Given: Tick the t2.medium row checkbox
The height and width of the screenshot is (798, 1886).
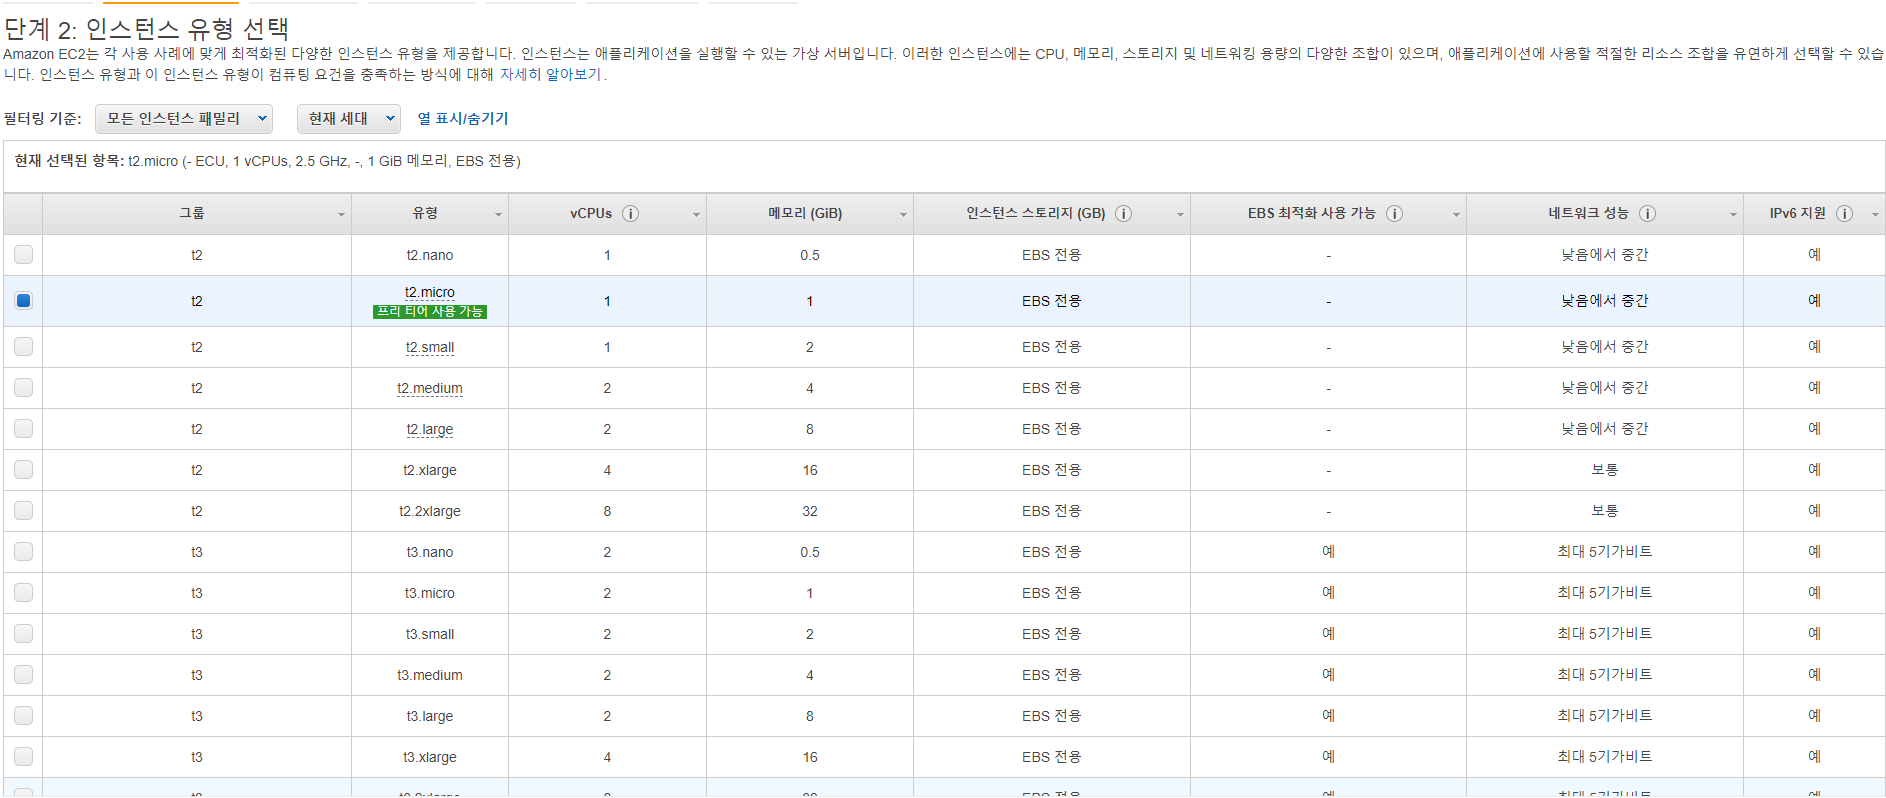Looking at the screenshot, I should [x=23, y=387].
